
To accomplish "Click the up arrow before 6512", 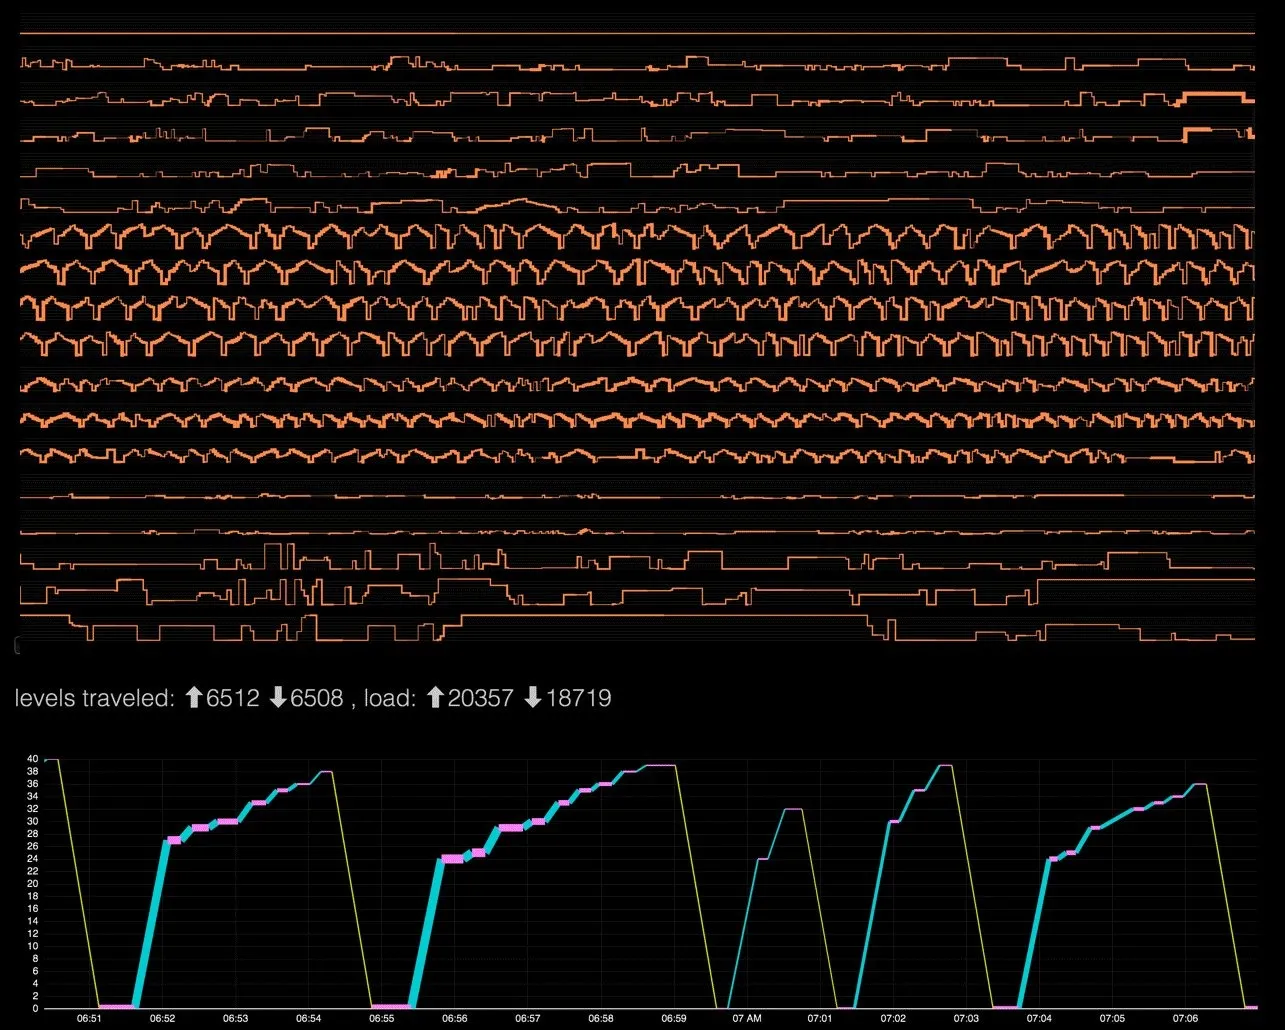I will click(x=194, y=698).
